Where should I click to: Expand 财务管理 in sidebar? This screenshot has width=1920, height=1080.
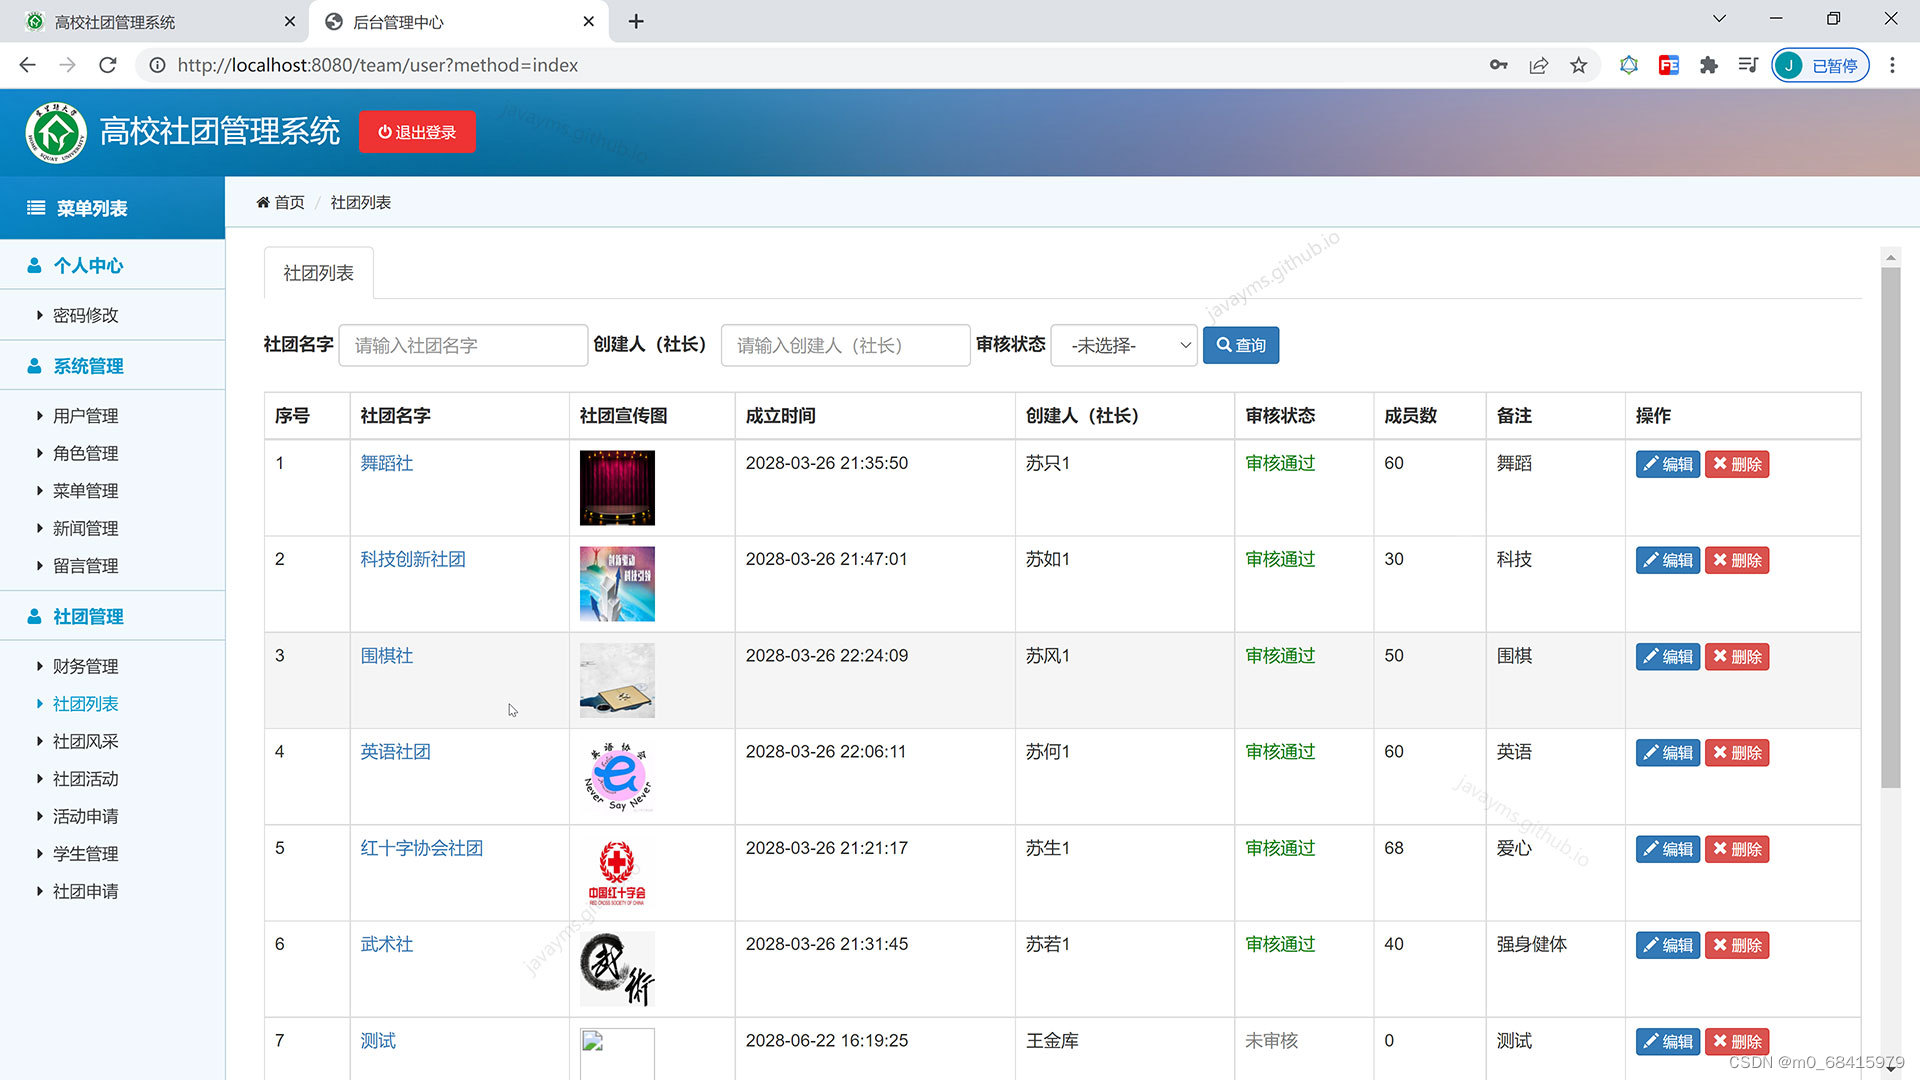(85, 666)
